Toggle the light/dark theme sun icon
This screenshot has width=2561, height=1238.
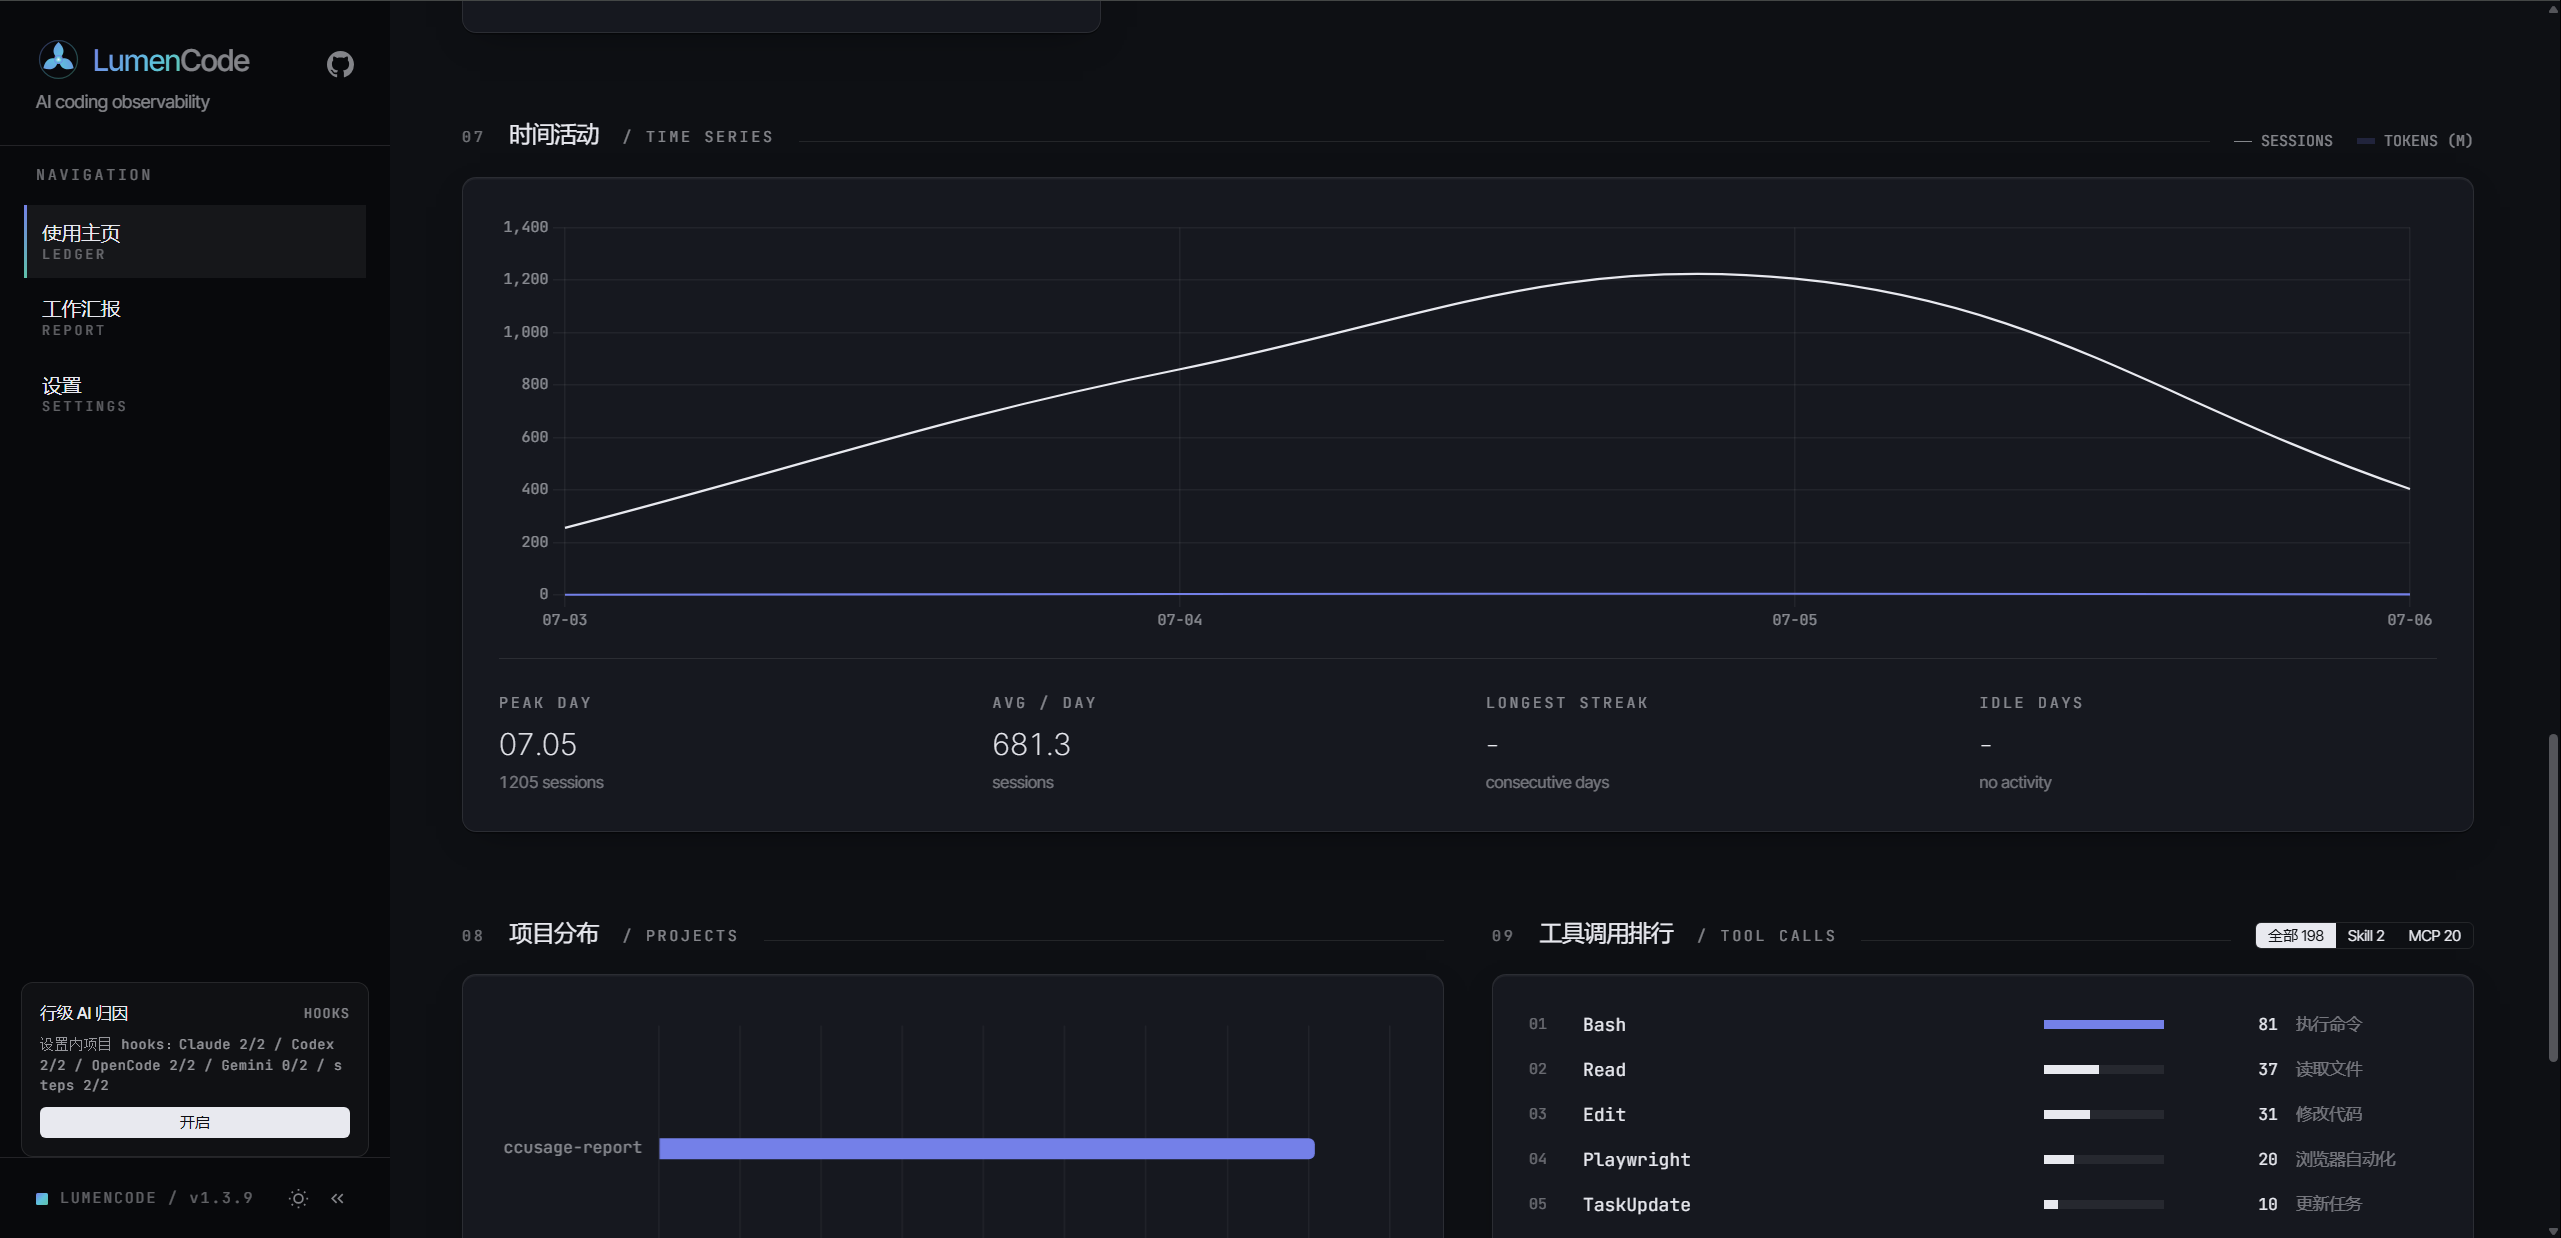pyautogui.click(x=298, y=1198)
